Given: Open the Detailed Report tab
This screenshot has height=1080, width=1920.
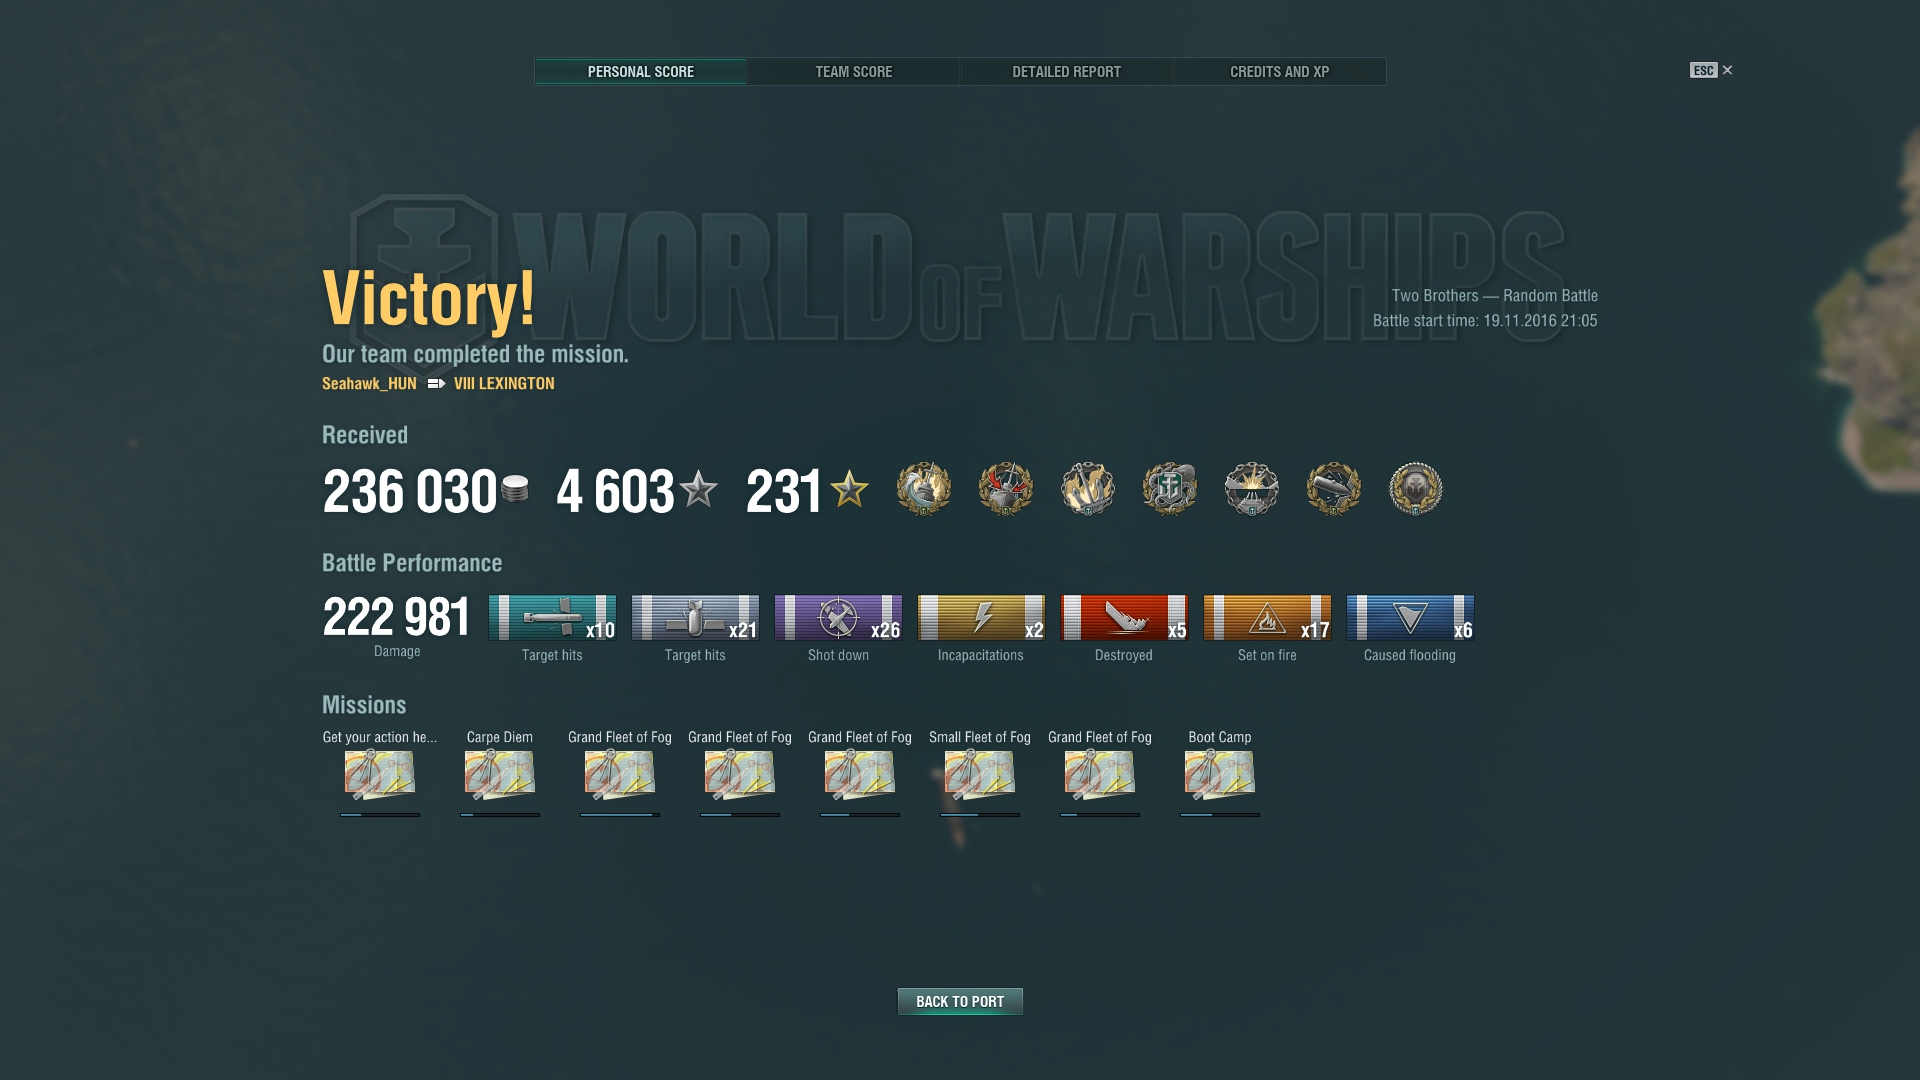Looking at the screenshot, I should click(x=1066, y=72).
